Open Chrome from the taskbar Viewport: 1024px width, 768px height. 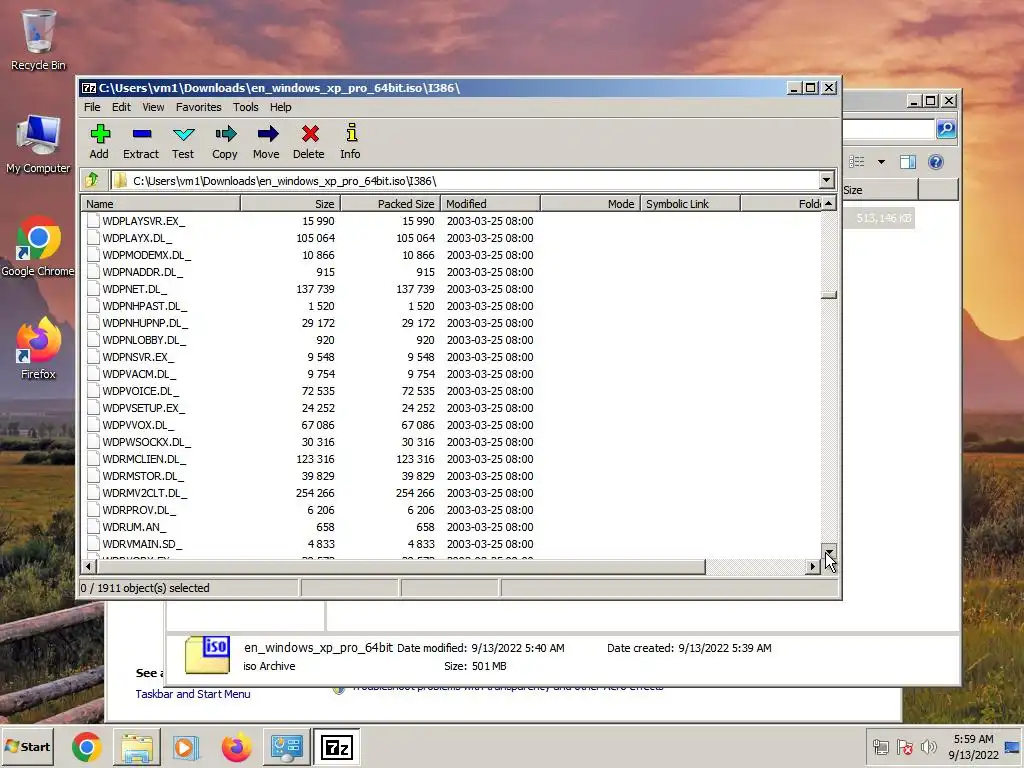tap(87, 747)
